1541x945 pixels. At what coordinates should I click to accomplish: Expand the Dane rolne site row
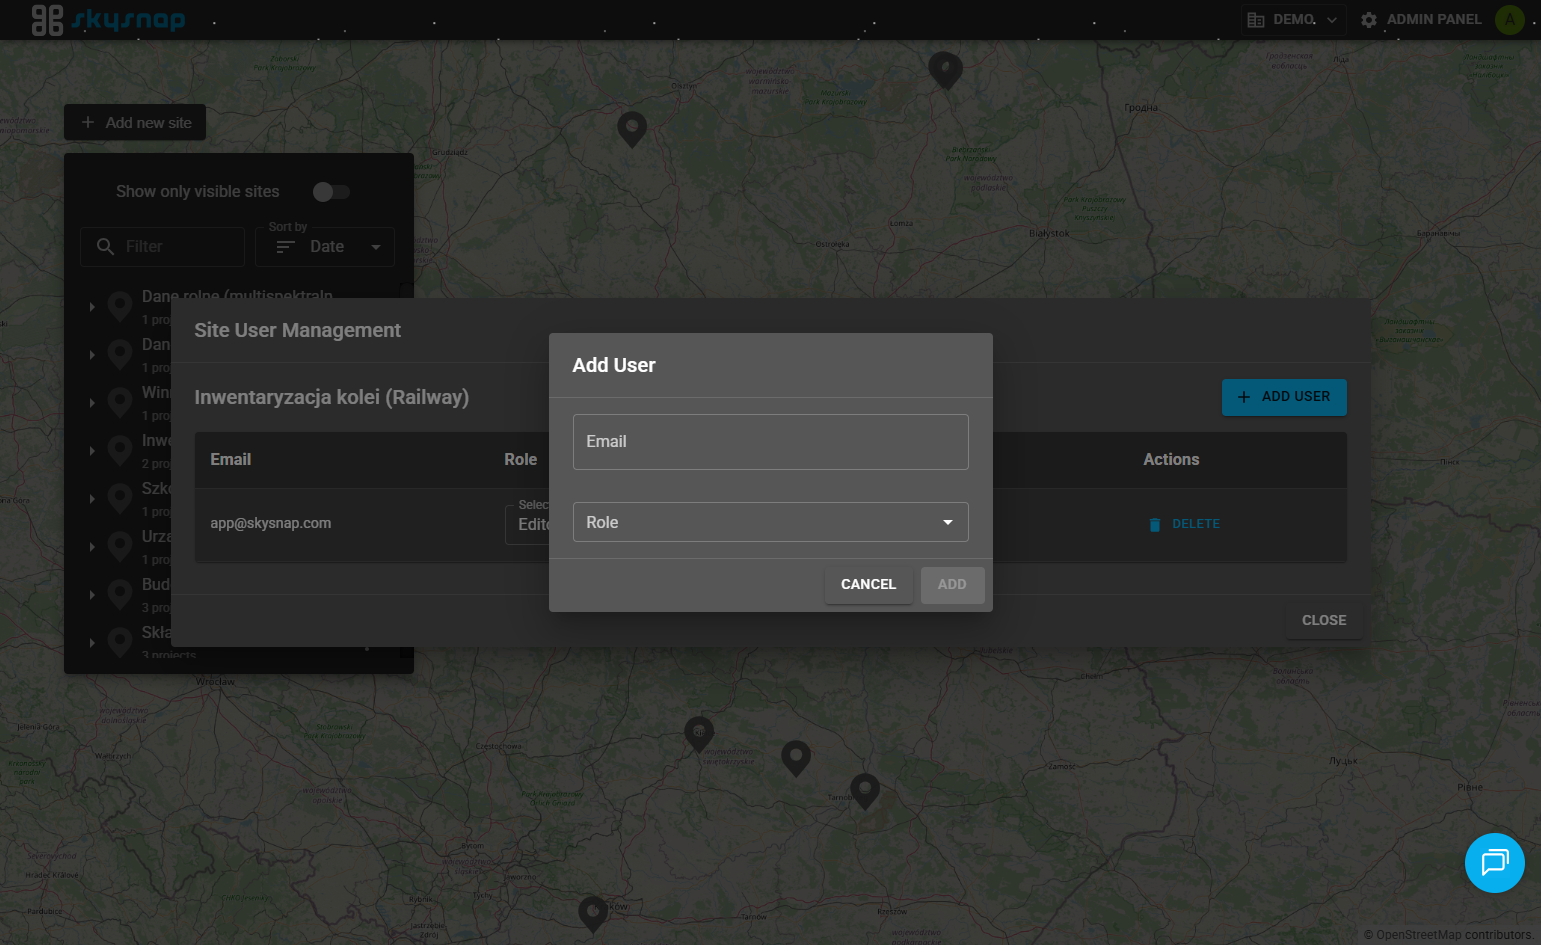92,307
